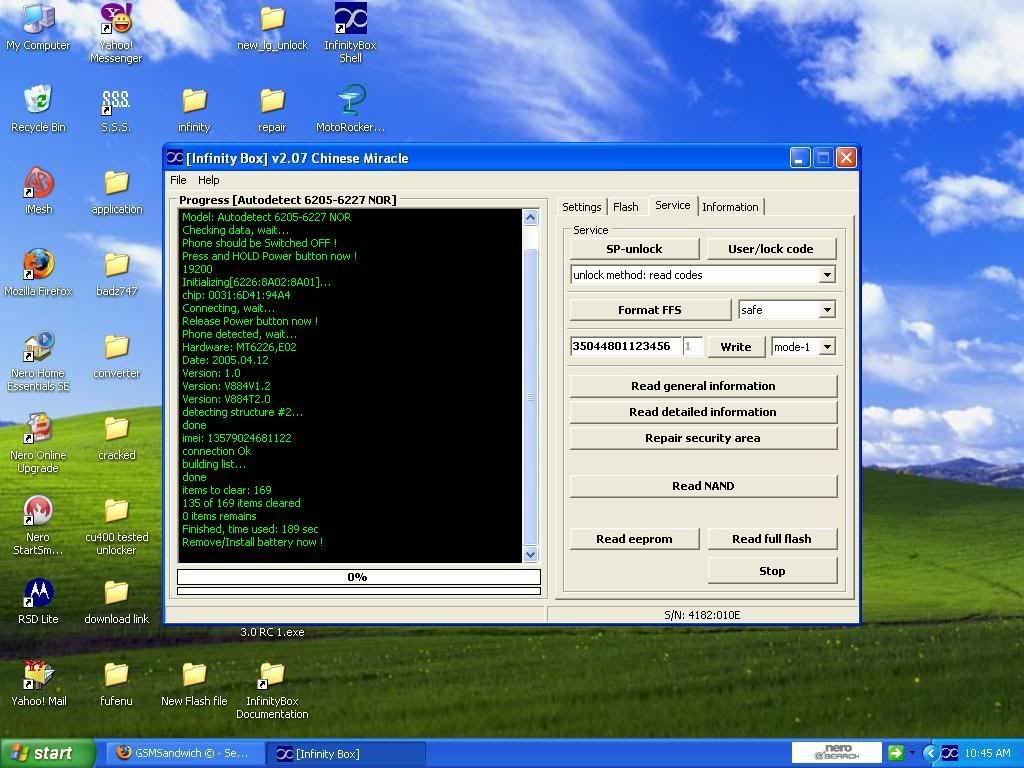1024x768 pixels.
Task: Click the Hardware: MT6226,E02 log line
Action: point(239,347)
